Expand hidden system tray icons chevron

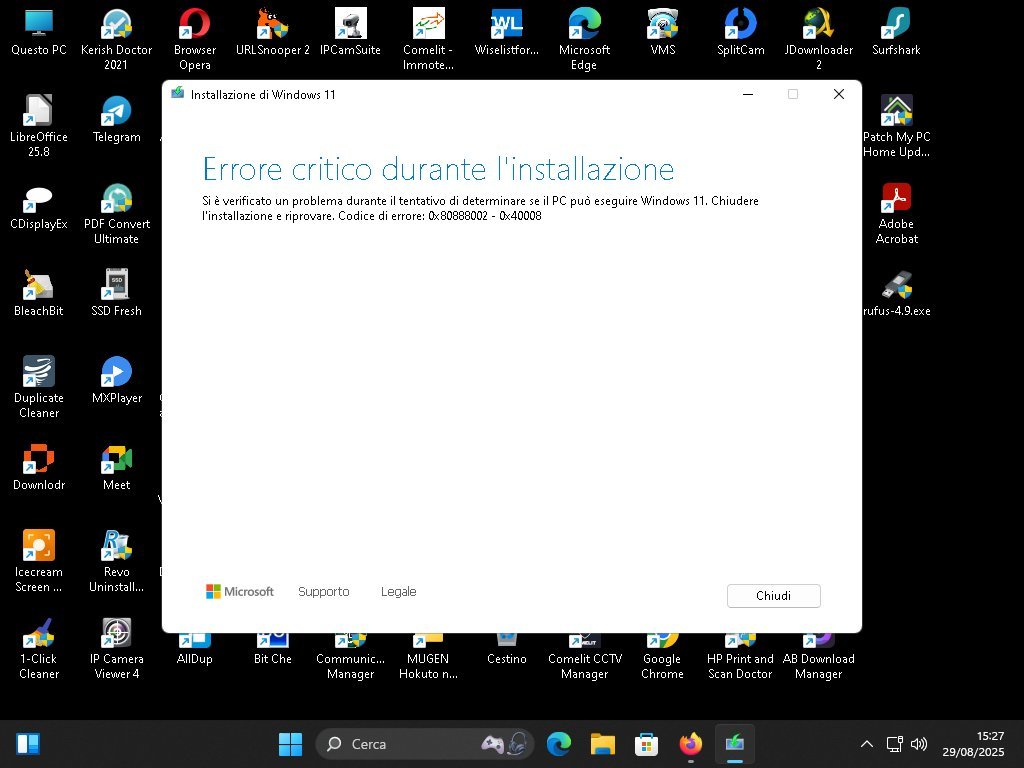coord(867,744)
